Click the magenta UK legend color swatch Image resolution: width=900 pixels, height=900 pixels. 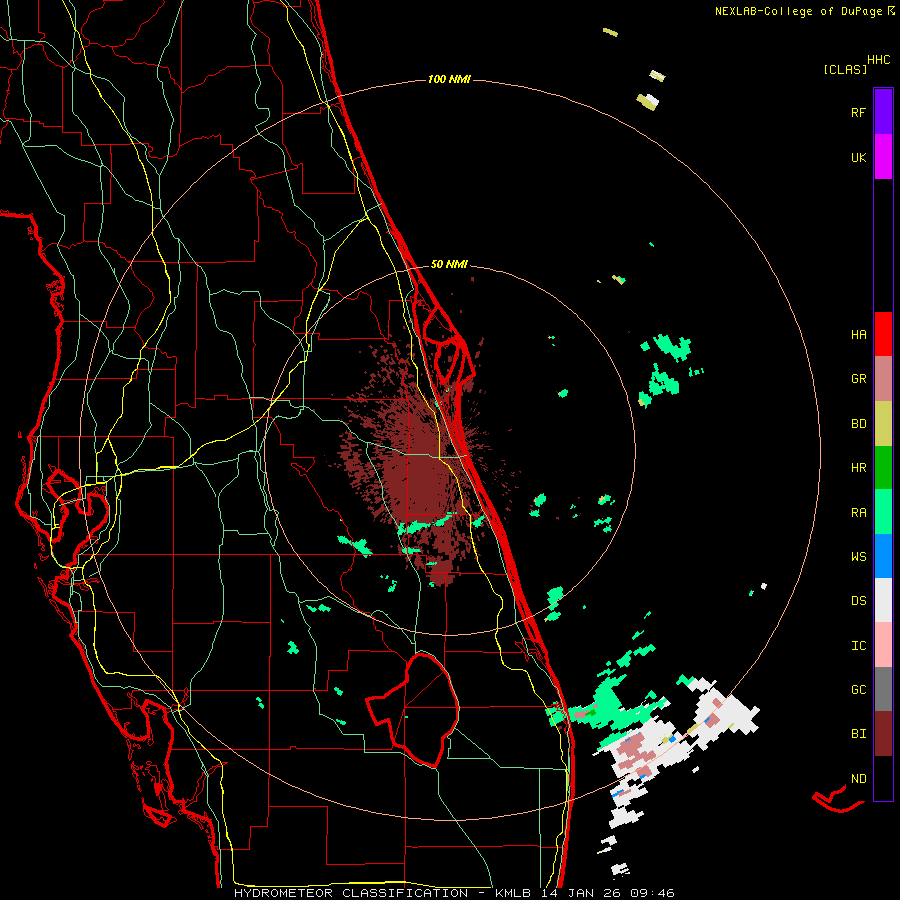tap(883, 157)
